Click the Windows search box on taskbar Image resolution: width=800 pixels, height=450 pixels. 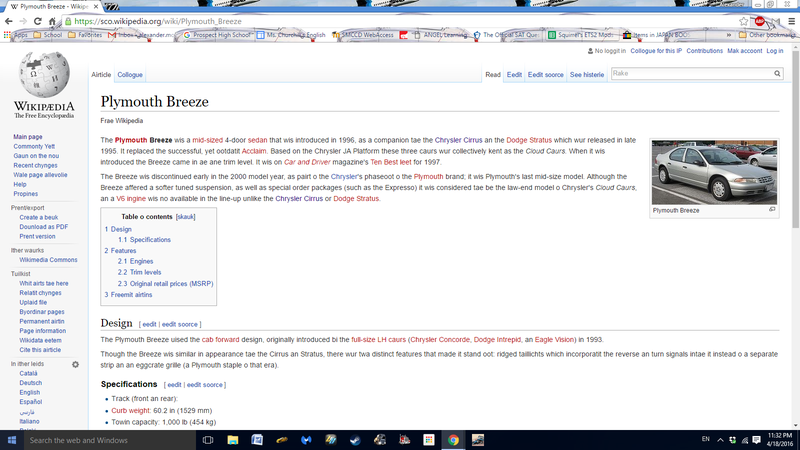pyautogui.click(x=110, y=440)
